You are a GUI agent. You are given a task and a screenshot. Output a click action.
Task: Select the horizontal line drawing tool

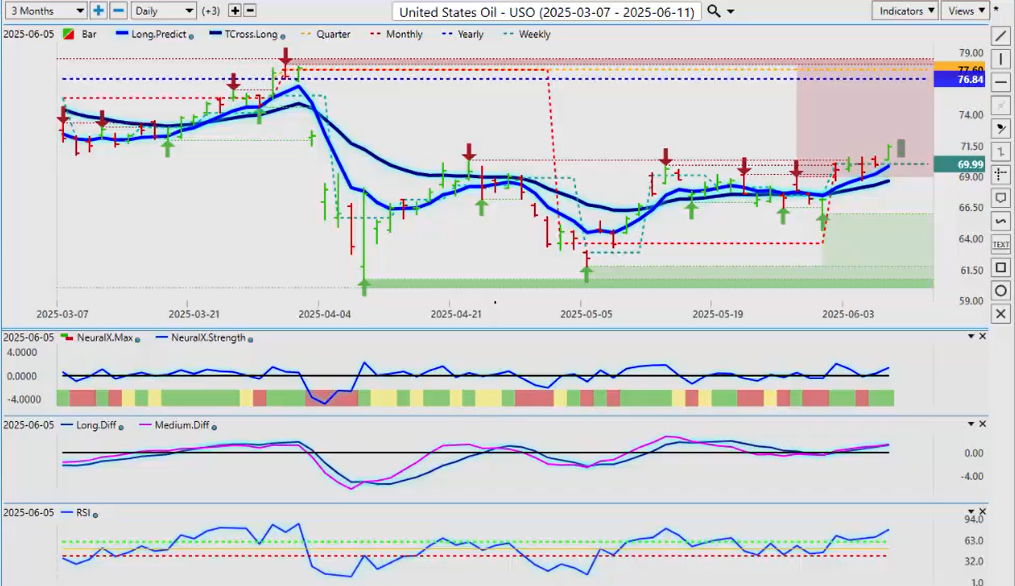click(1000, 82)
